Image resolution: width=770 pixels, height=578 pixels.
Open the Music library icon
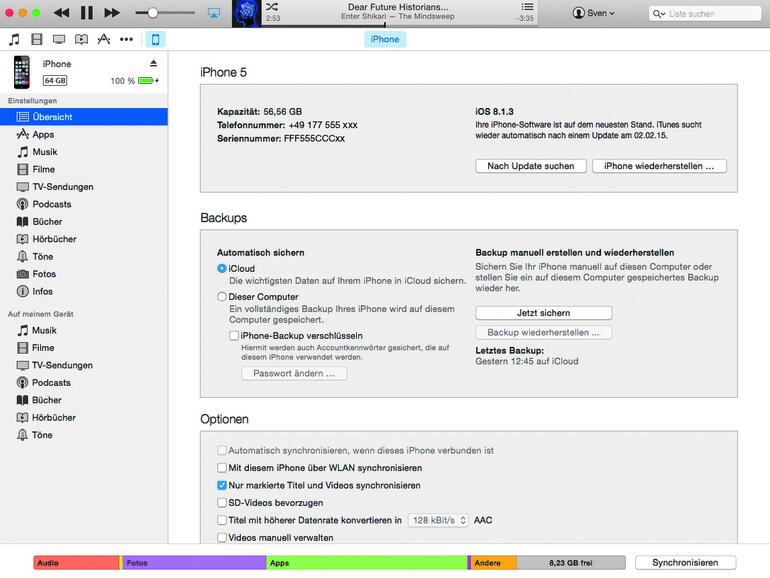pyautogui.click(x=15, y=39)
